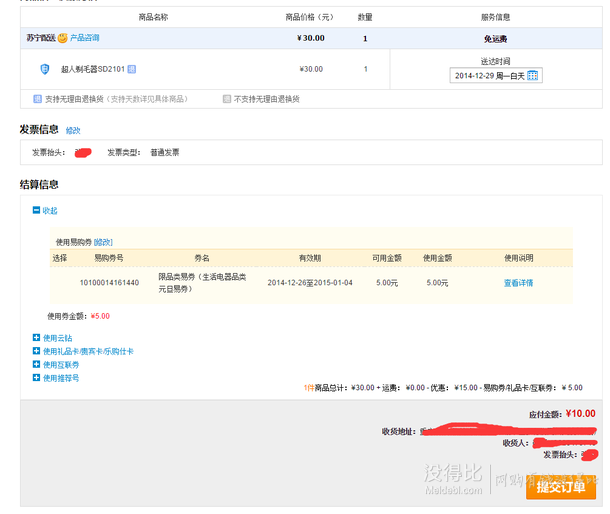The height and width of the screenshot is (514, 610).
Task: Open the product name 超人剃毛器SD2101
Action: click(92, 69)
